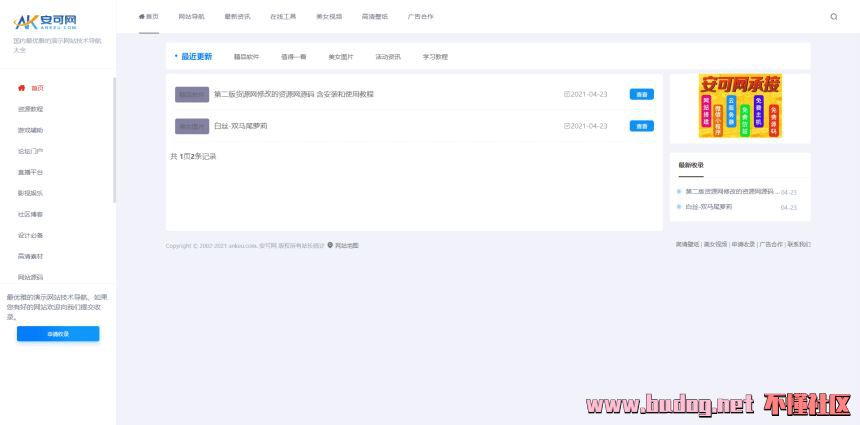Open the 白丝-双马尾萝莉 list title
Image resolution: width=860 pixels, height=425 pixels.
(241, 126)
